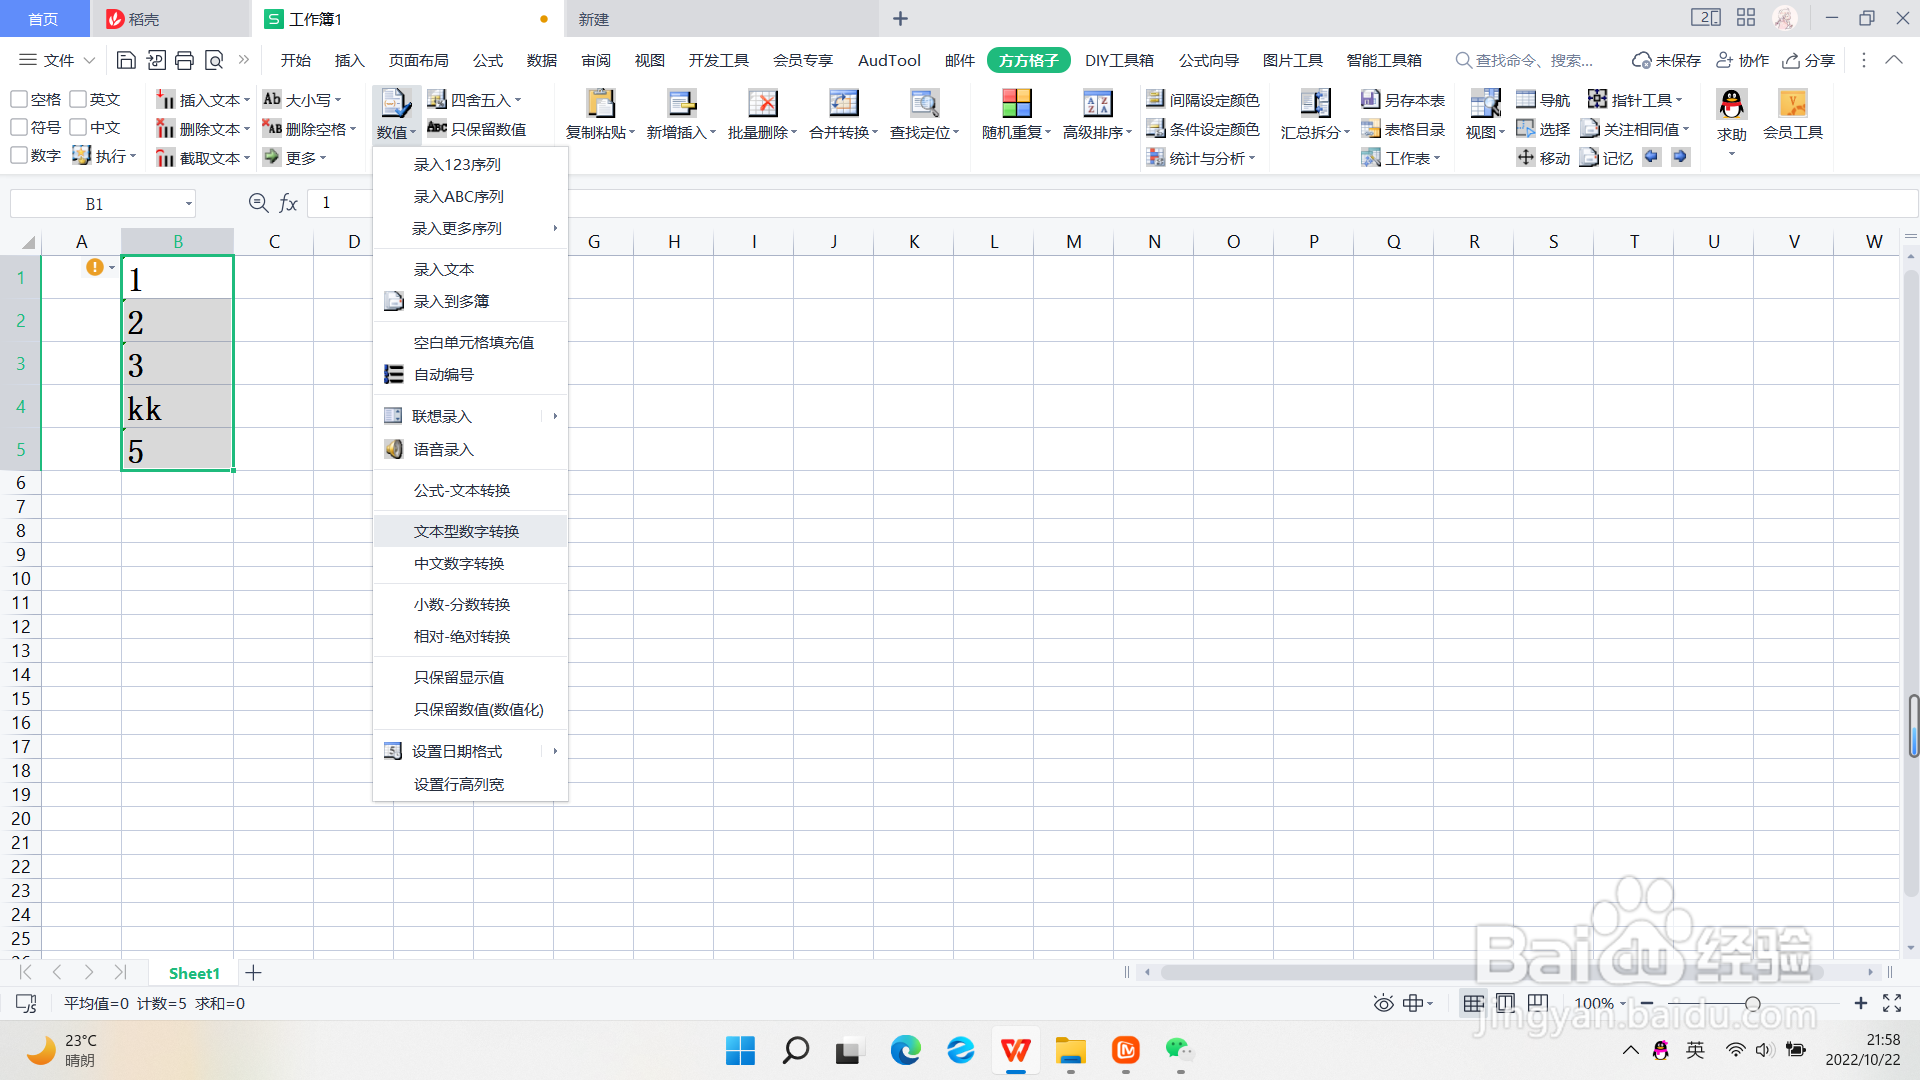Switch to the DIY工具箱 ribbon tab
1920x1080 pixels.
[x=1119, y=60]
